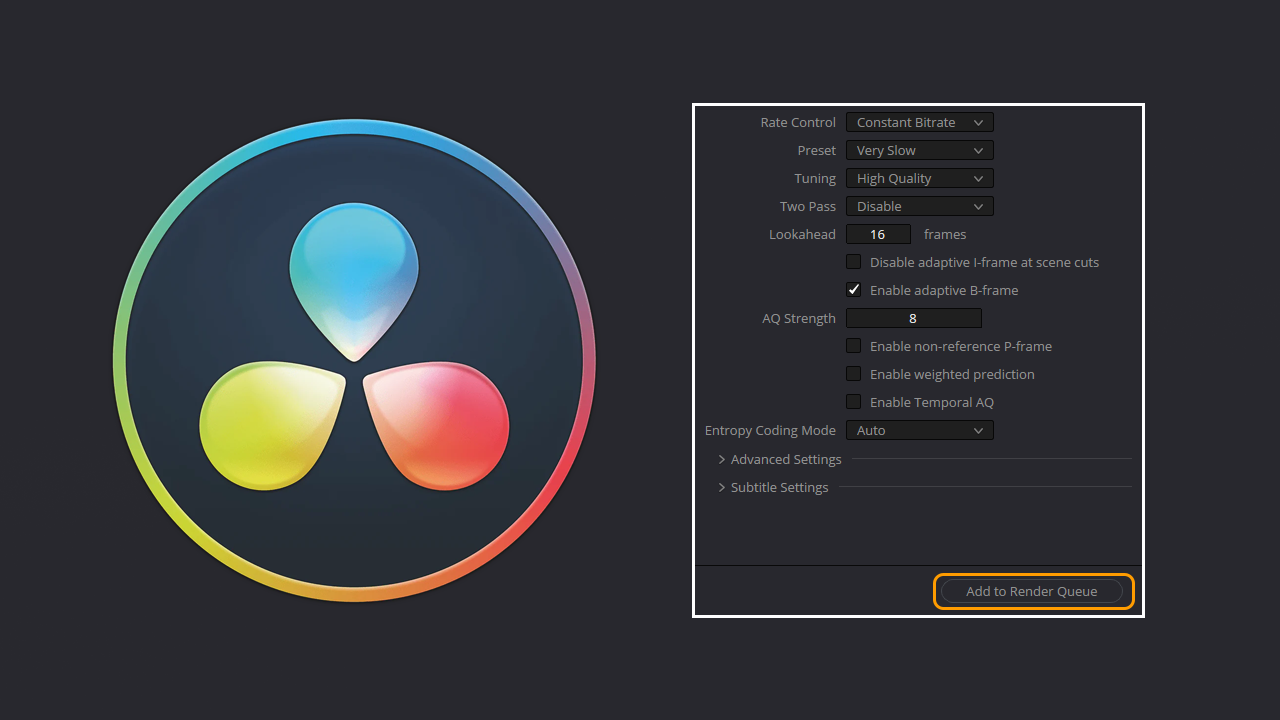Click the 'frames' unit text
The height and width of the screenshot is (720, 1280).
pos(945,234)
